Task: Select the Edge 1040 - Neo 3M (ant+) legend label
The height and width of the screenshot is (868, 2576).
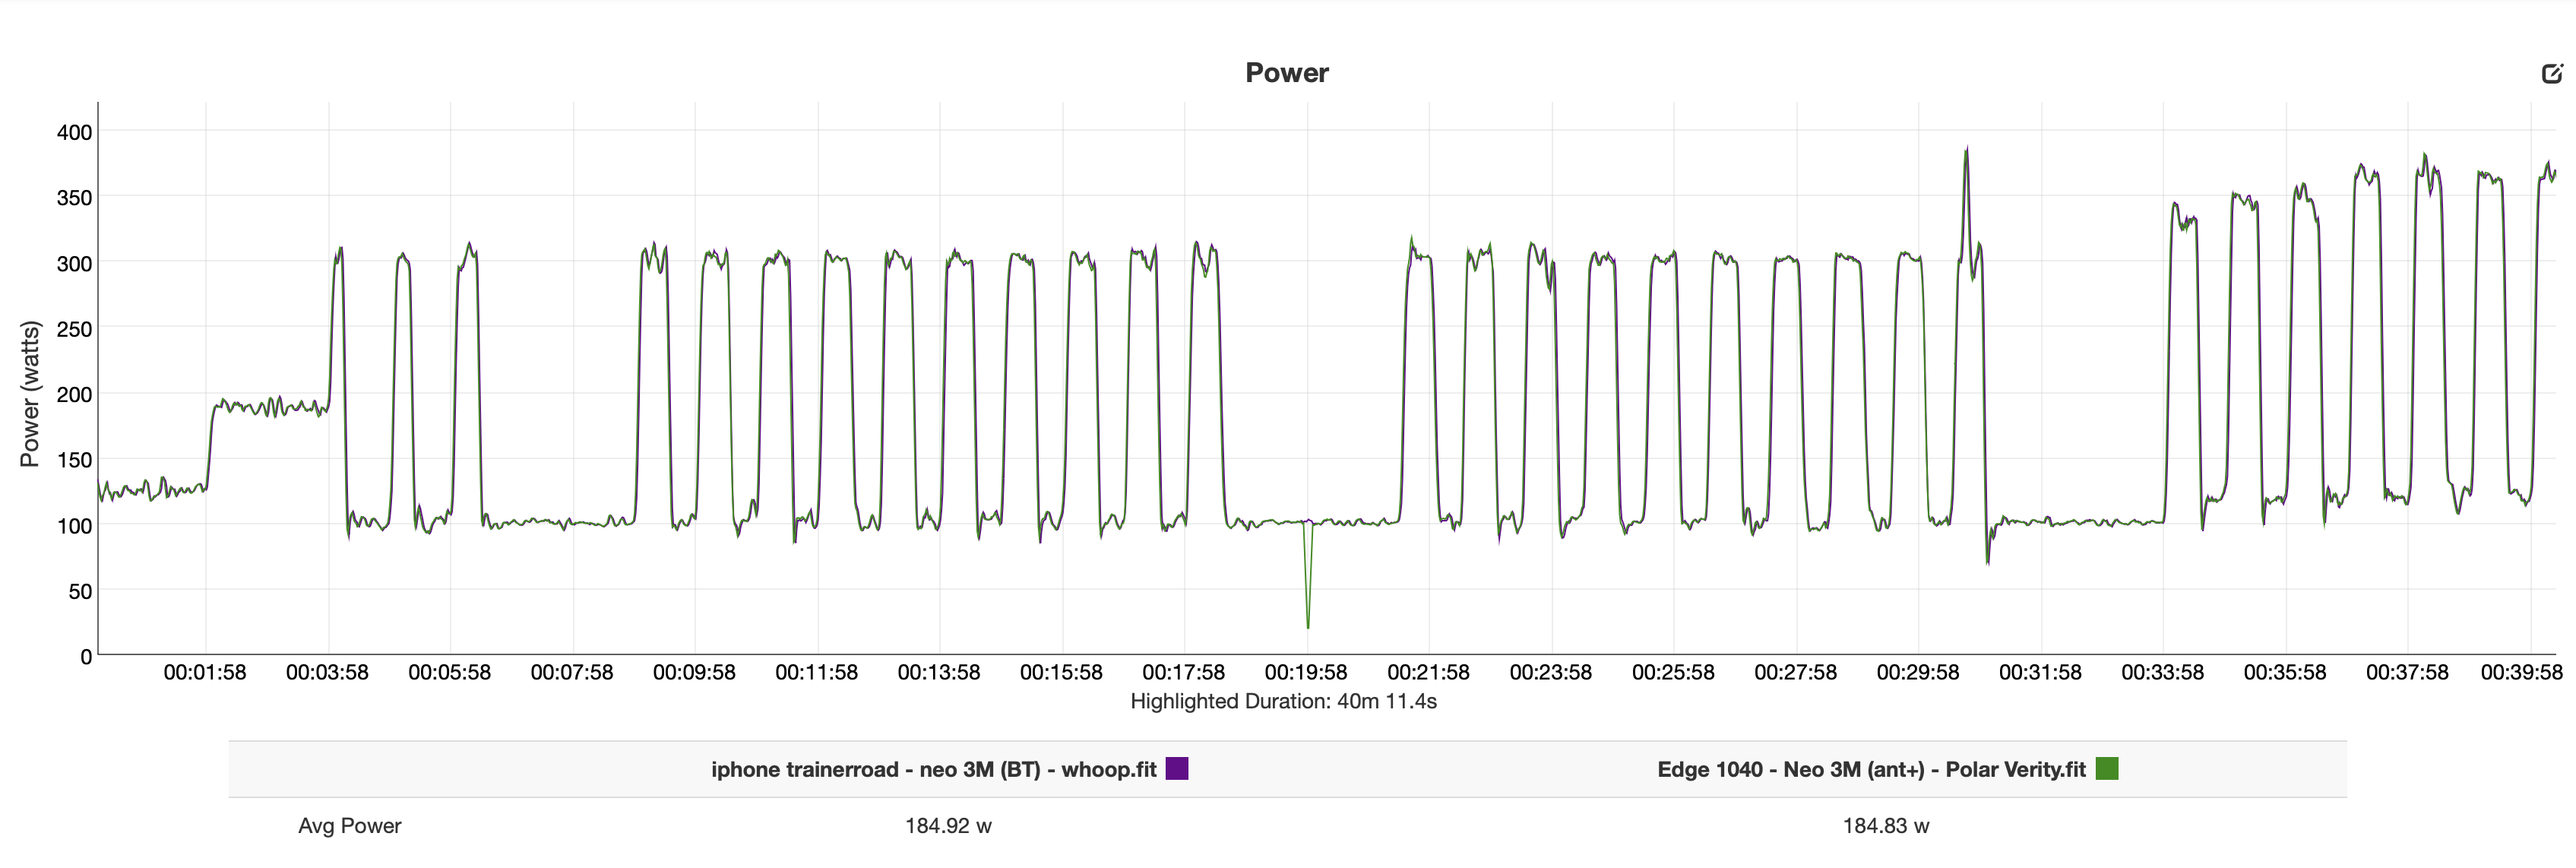Action: [x=1871, y=770]
